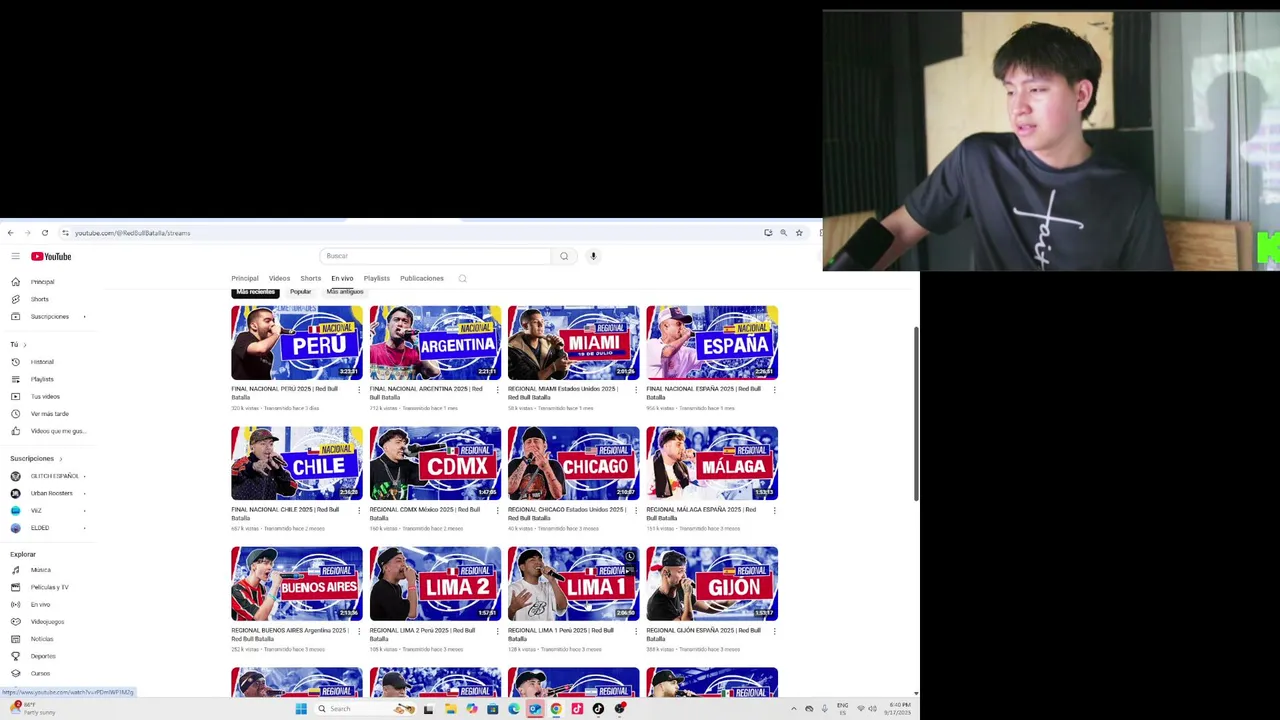Open options for REGIONAL BUENOS AIRES video
Viewport: 1280px width, 720px height.
359,631
